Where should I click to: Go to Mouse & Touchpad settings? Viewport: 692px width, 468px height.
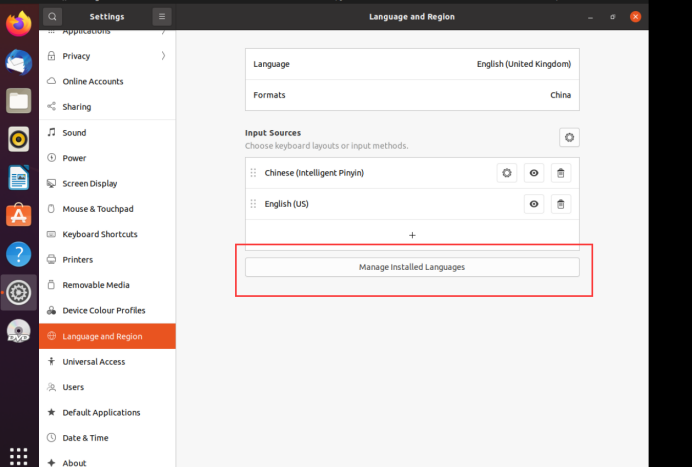[107, 209]
